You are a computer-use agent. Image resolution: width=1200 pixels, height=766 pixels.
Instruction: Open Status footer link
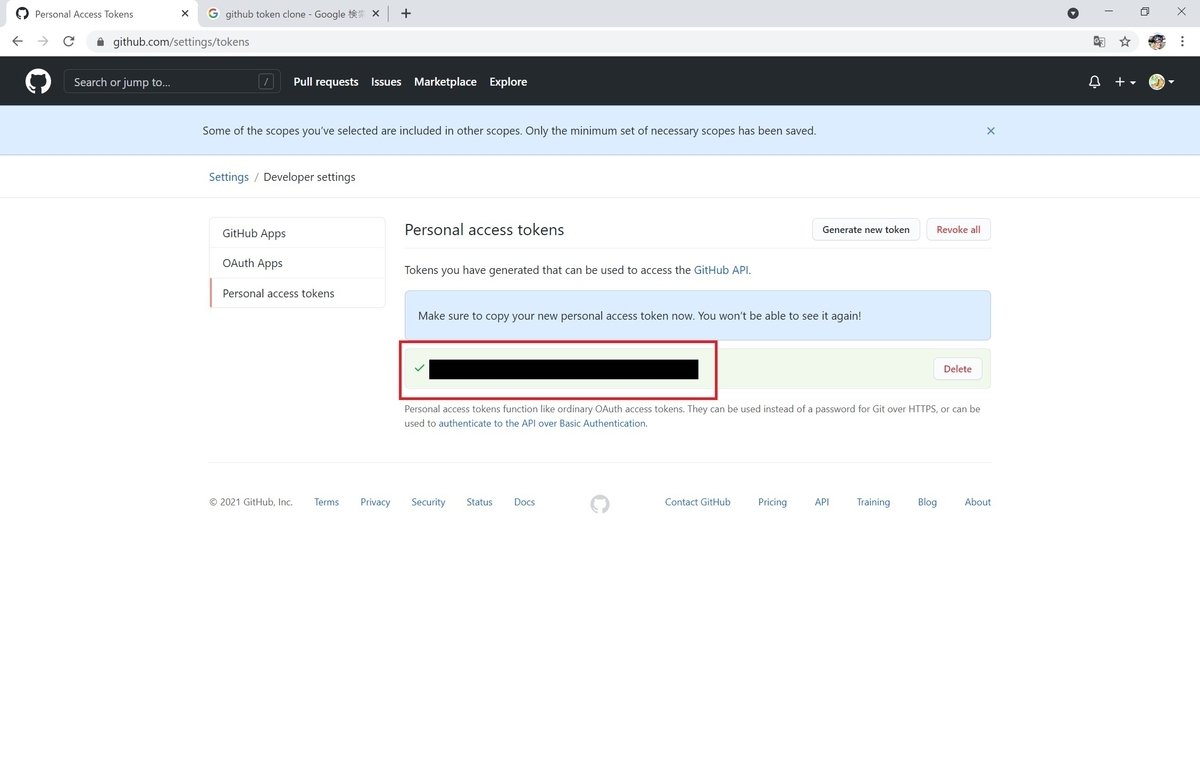tap(479, 502)
